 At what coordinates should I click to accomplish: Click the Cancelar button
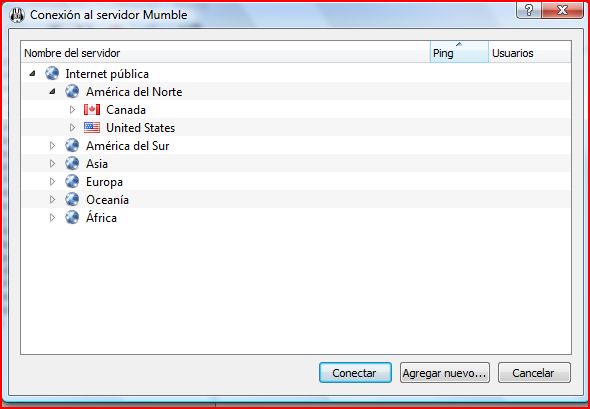pyautogui.click(x=534, y=373)
